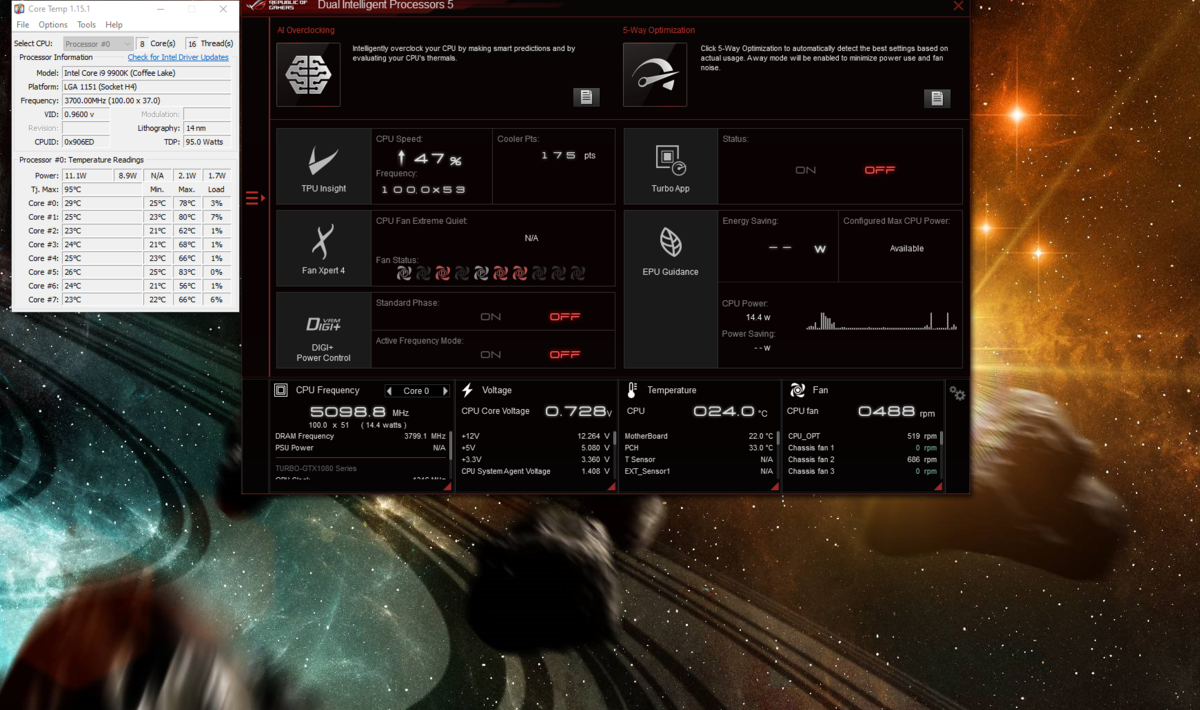Set Turbo App status to OFF
Viewport: 1200px width, 710px height.
click(x=879, y=170)
